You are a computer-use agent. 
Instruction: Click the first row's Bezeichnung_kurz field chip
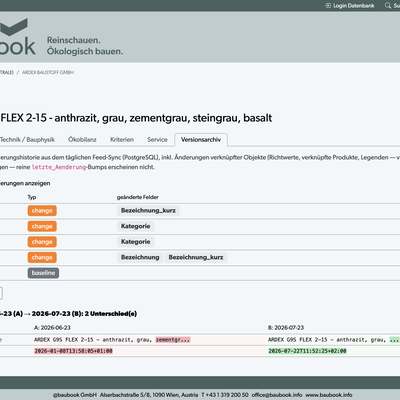(x=148, y=211)
